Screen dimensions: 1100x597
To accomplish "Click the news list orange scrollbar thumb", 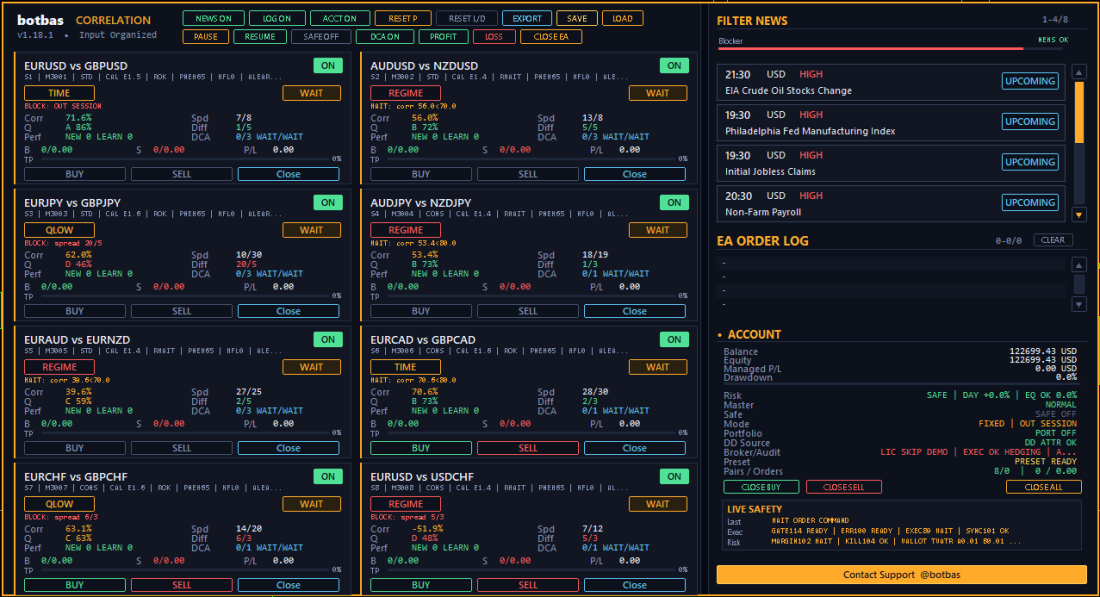I will coord(1079,112).
